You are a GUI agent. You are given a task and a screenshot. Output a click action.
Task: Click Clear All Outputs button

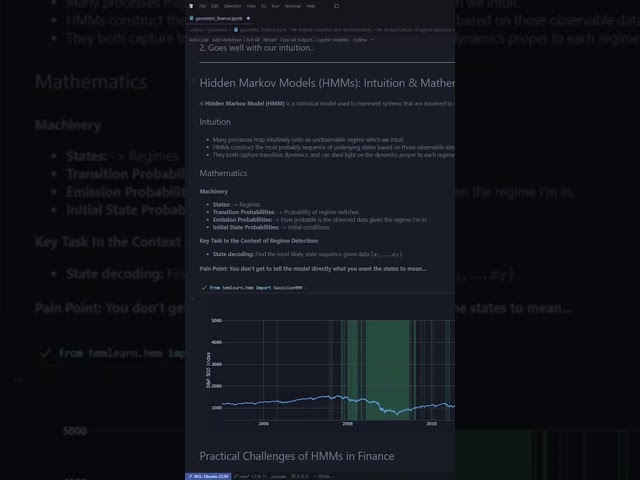click(296, 40)
